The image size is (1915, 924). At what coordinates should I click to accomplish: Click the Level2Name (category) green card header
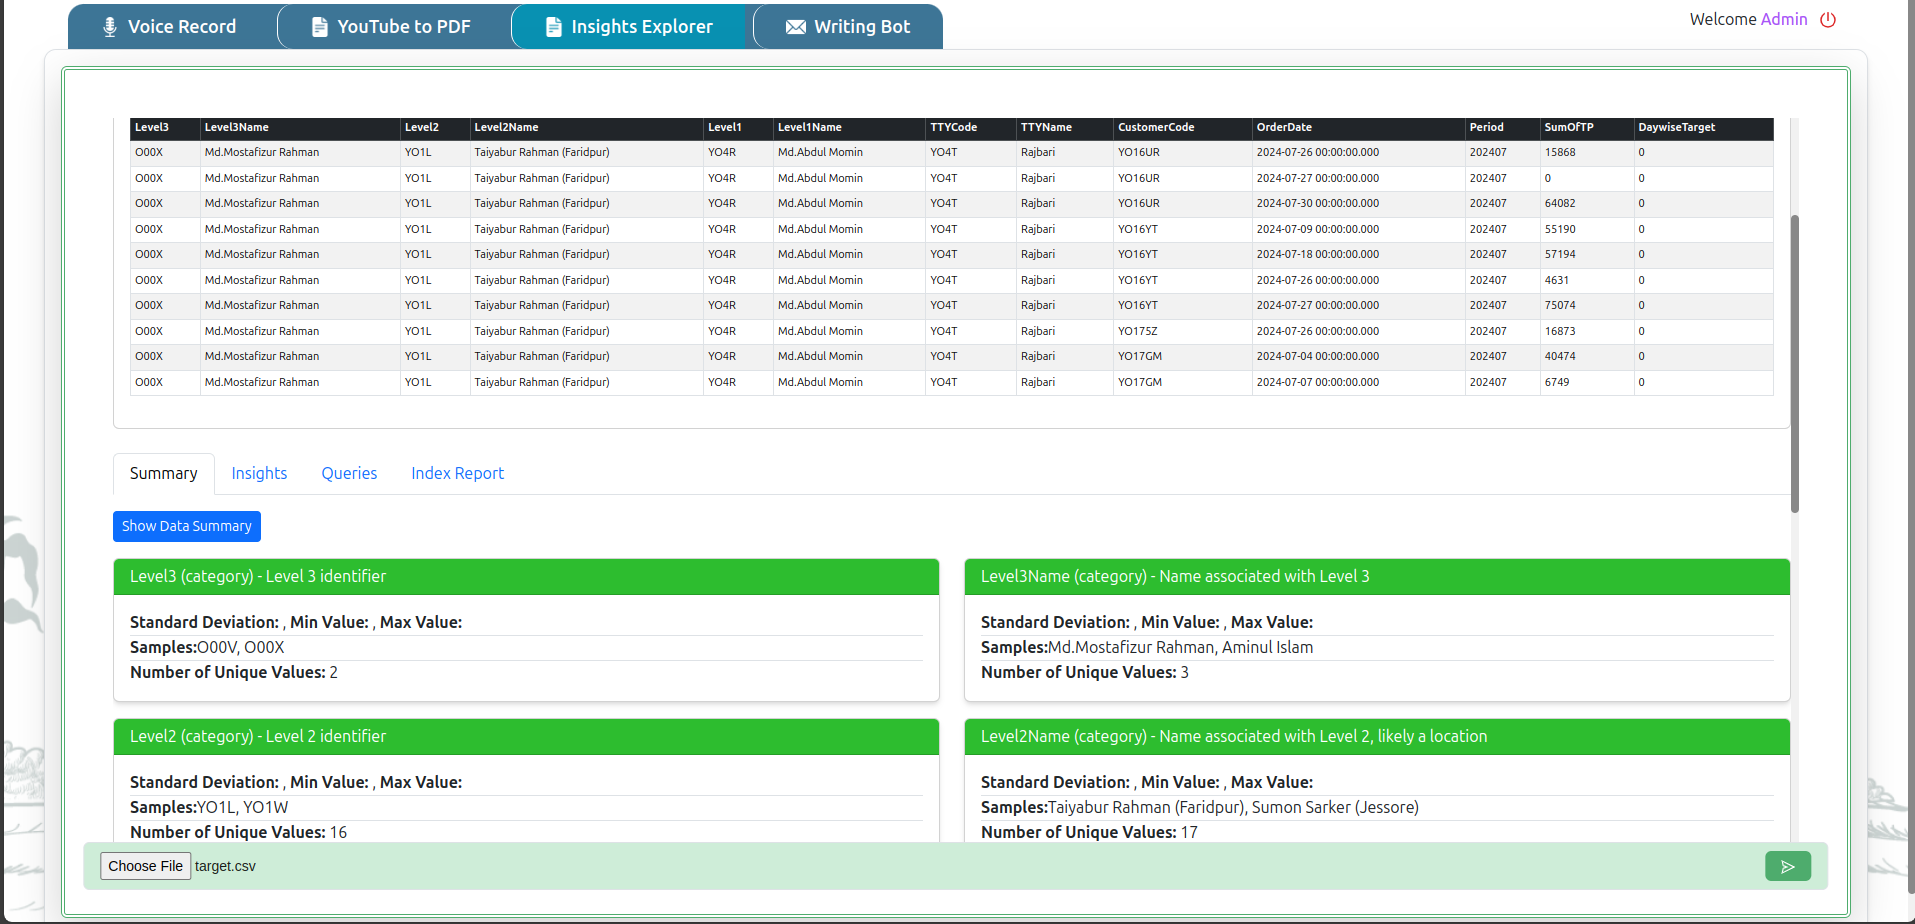(1376, 736)
